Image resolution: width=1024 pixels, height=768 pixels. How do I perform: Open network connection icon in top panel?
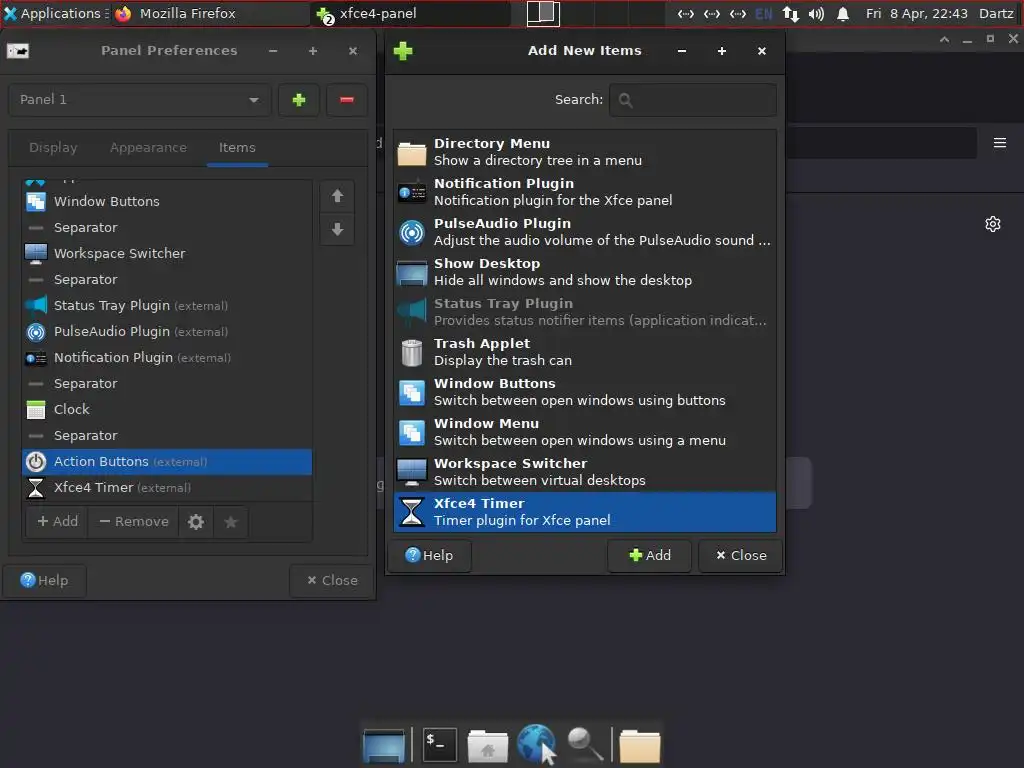(790, 14)
